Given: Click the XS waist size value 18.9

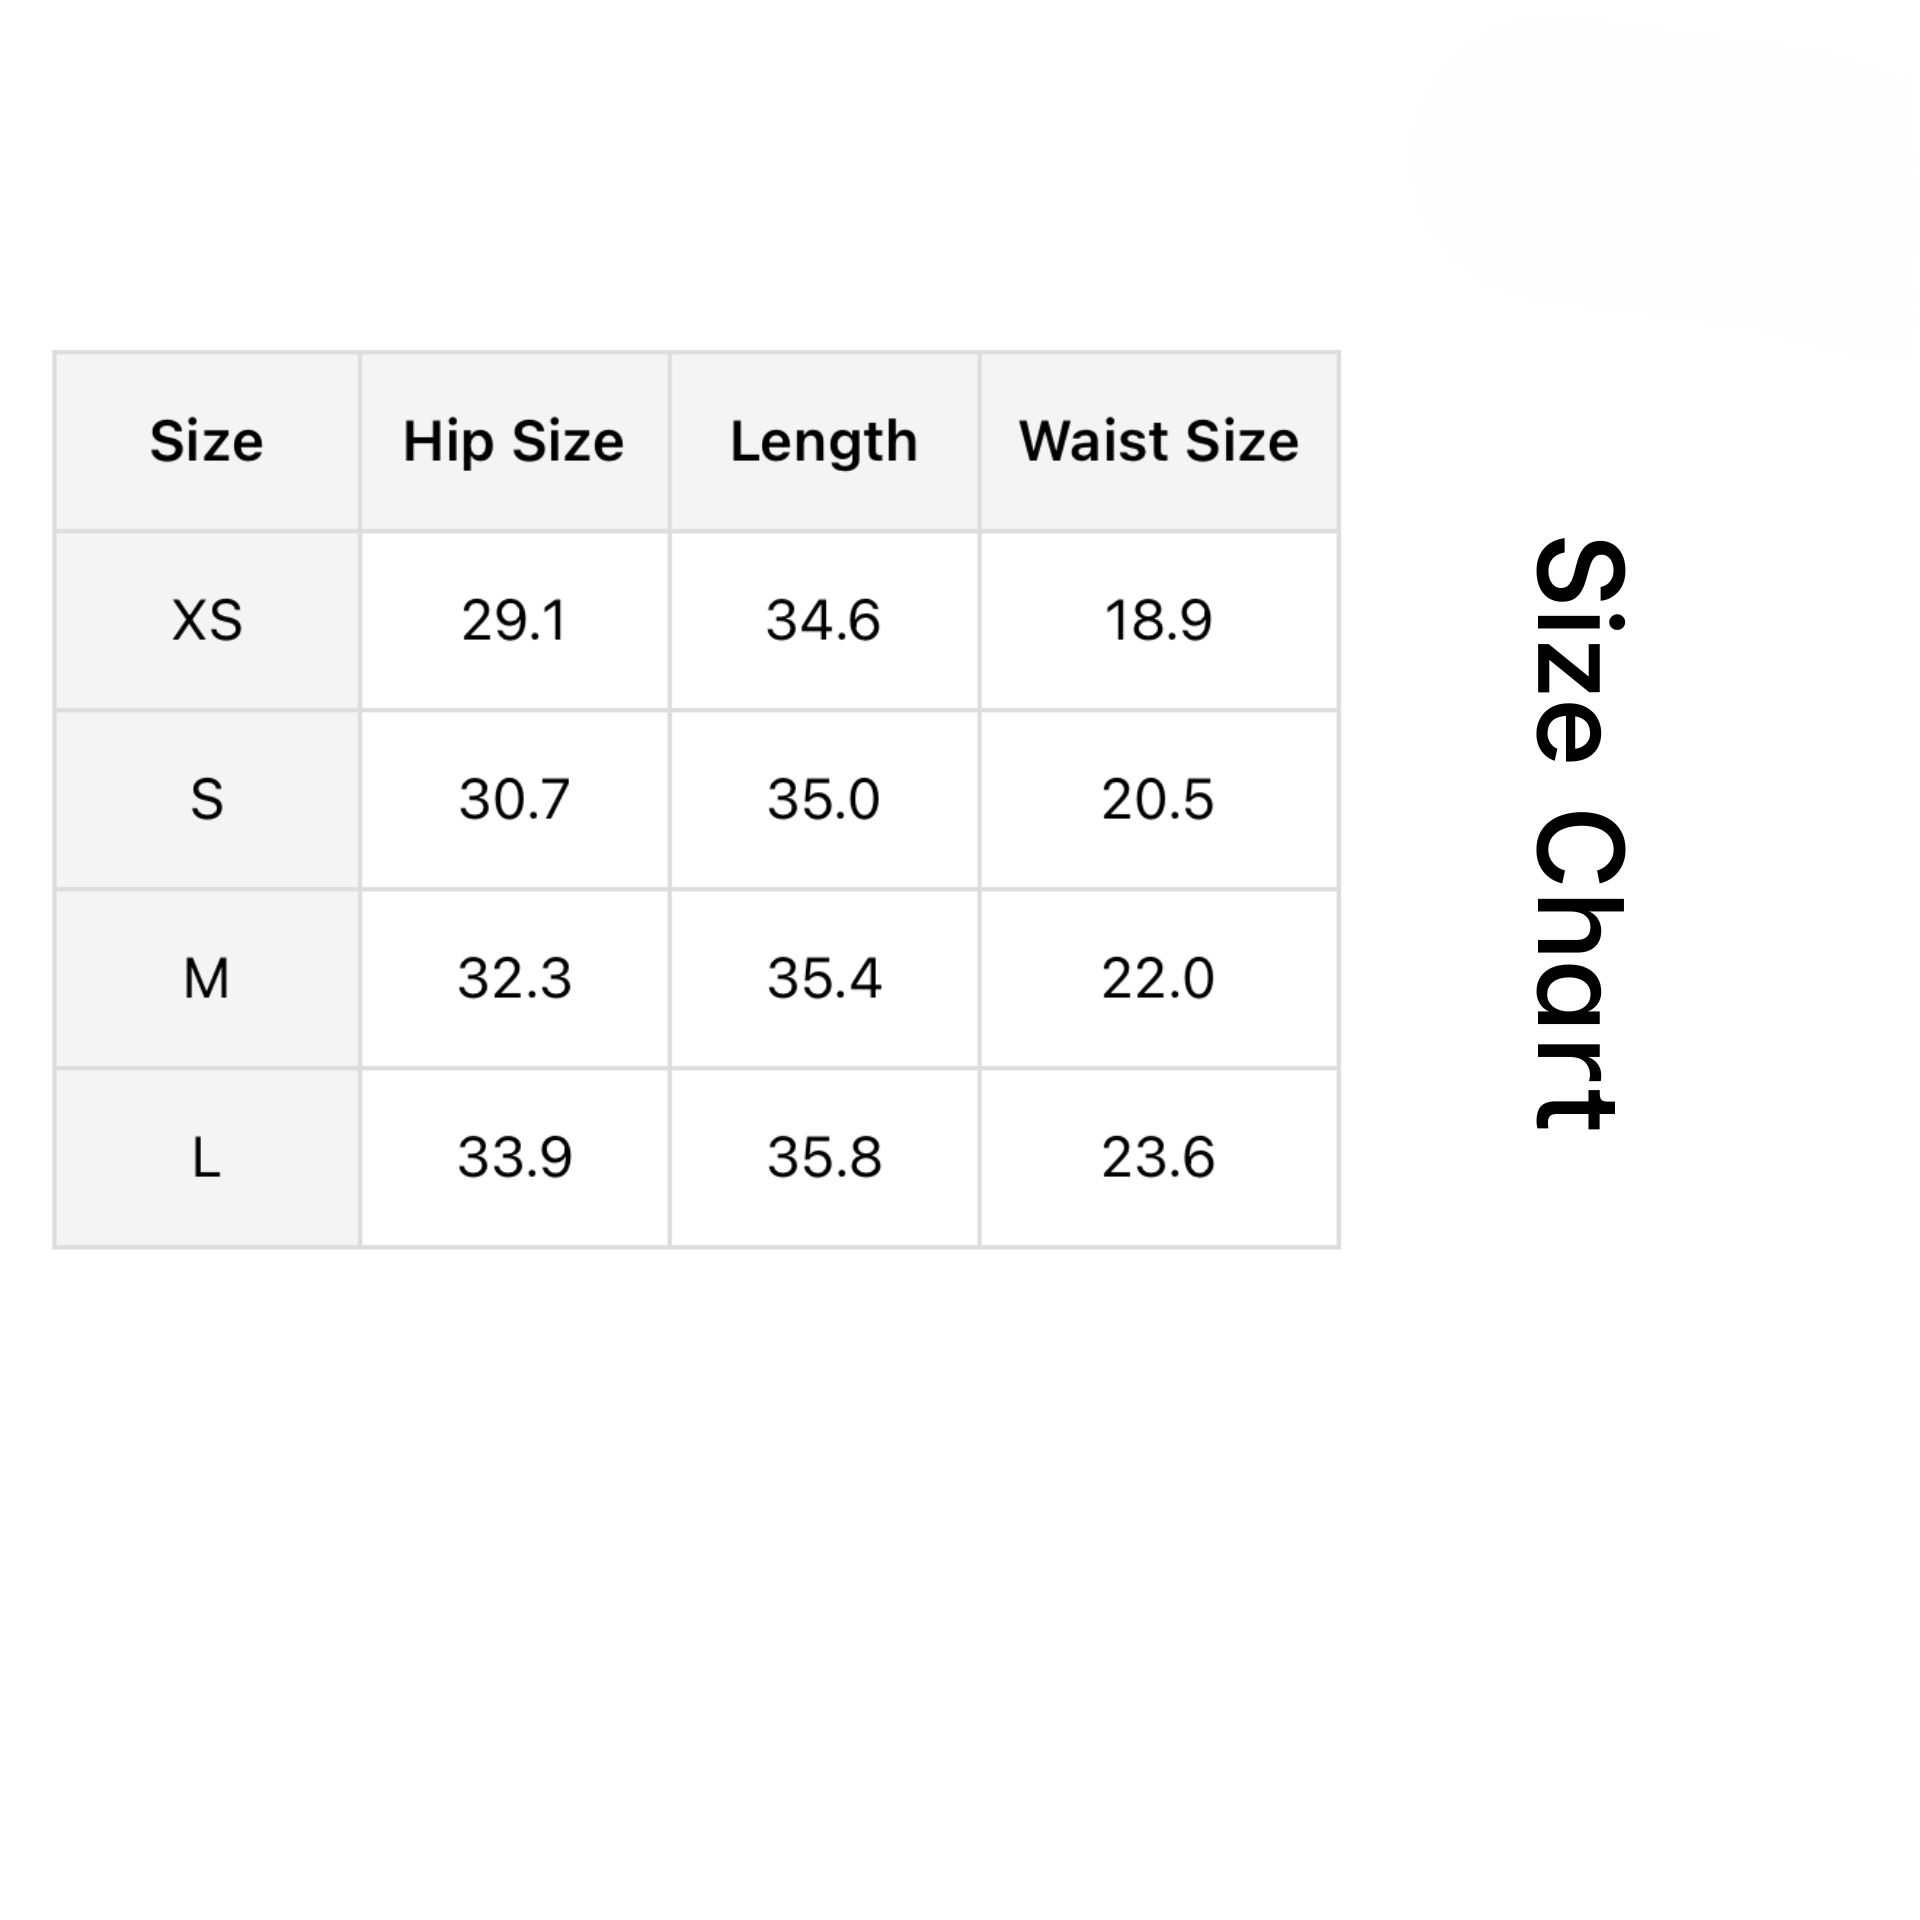Looking at the screenshot, I should (x=1158, y=620).
